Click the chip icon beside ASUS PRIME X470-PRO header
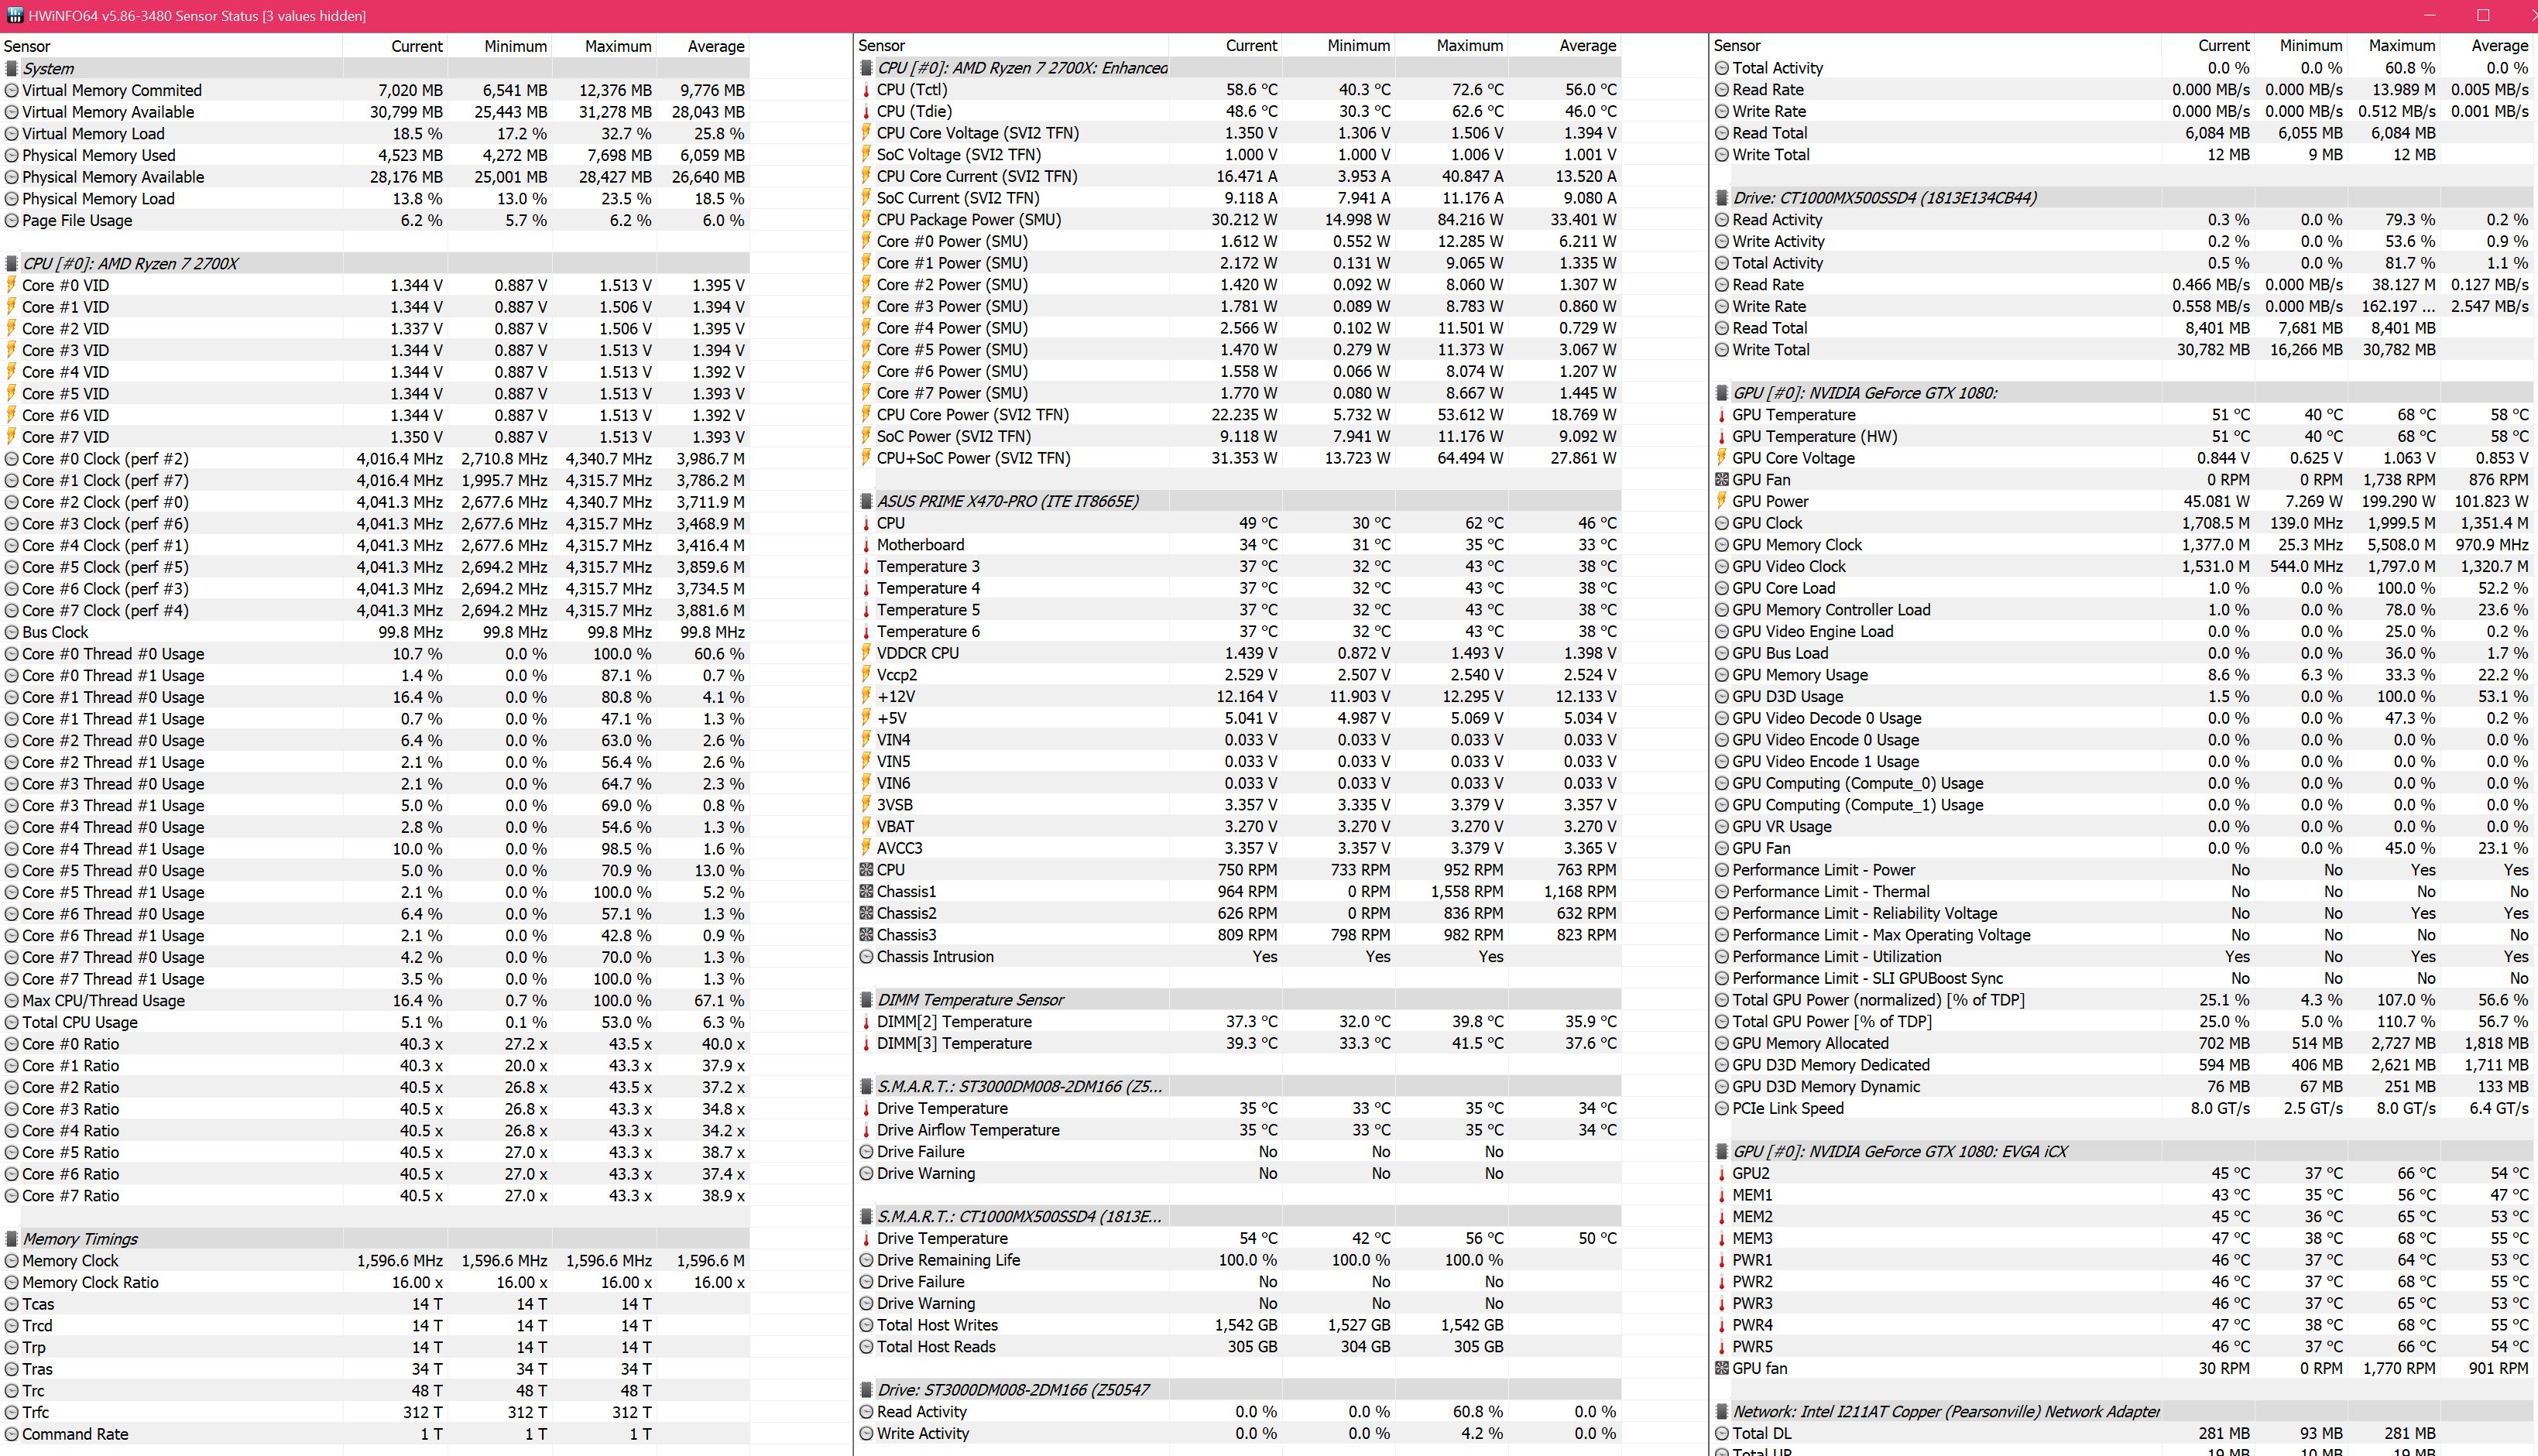 click(866, 502)
